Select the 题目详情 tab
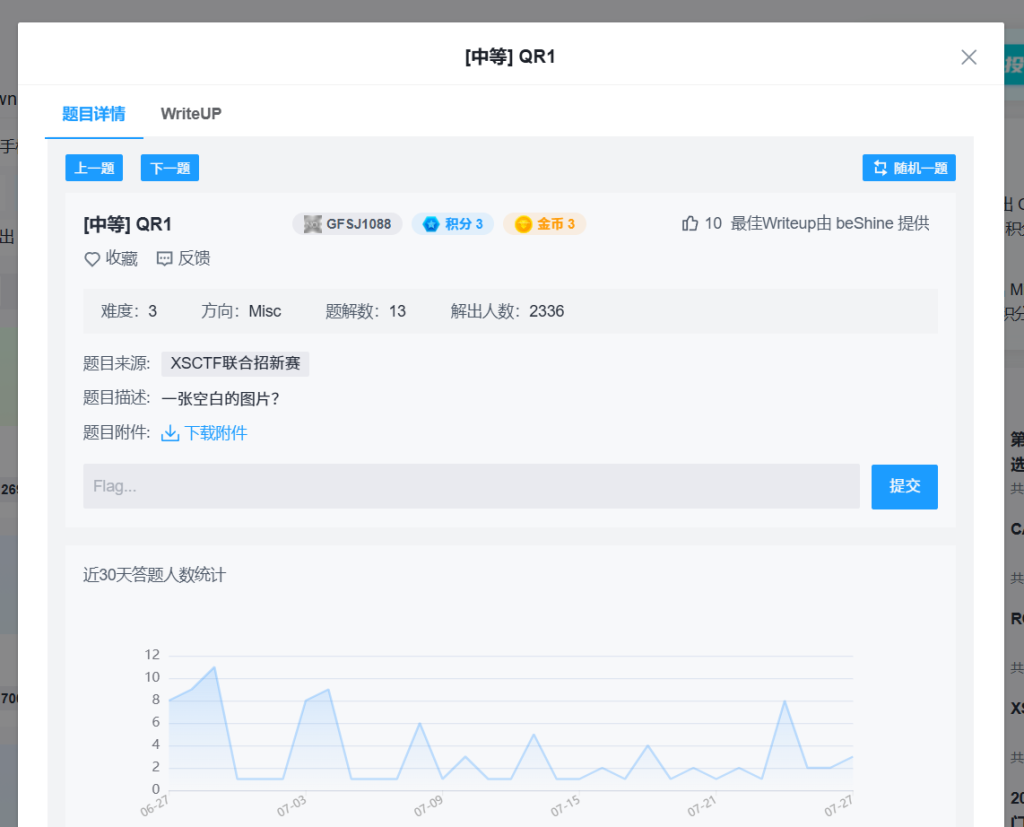1024x827 pixels. pos(94,114)
